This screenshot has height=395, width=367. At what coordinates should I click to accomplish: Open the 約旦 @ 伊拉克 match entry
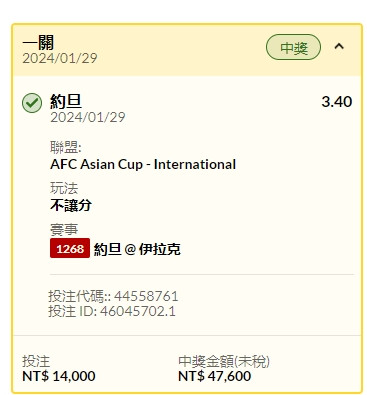coord(137,249)
